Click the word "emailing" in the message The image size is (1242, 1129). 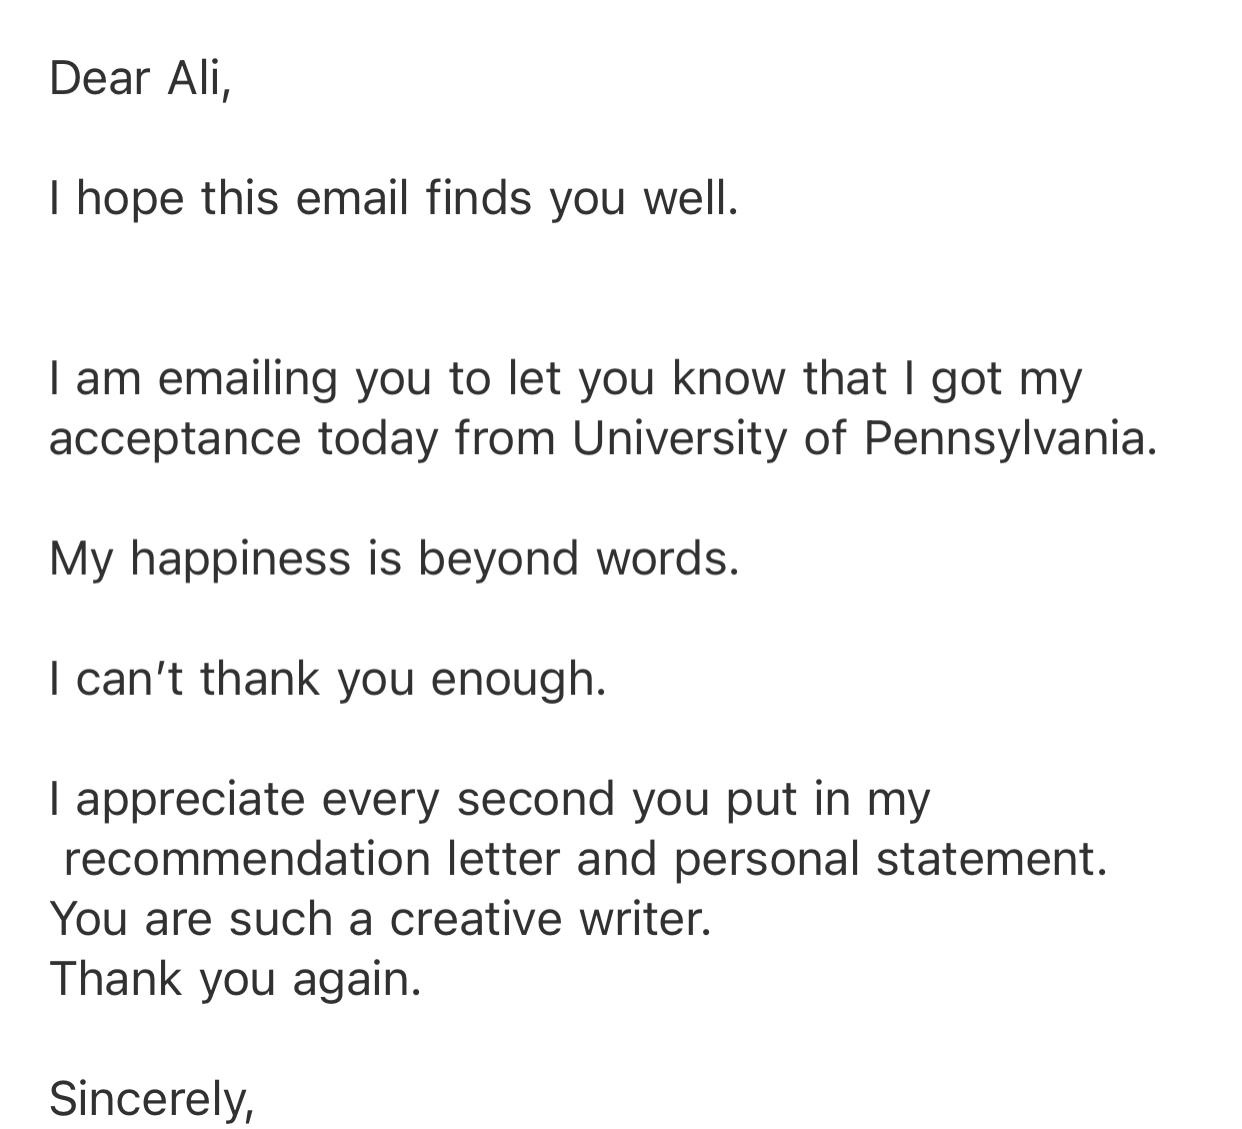click(246, 379)
